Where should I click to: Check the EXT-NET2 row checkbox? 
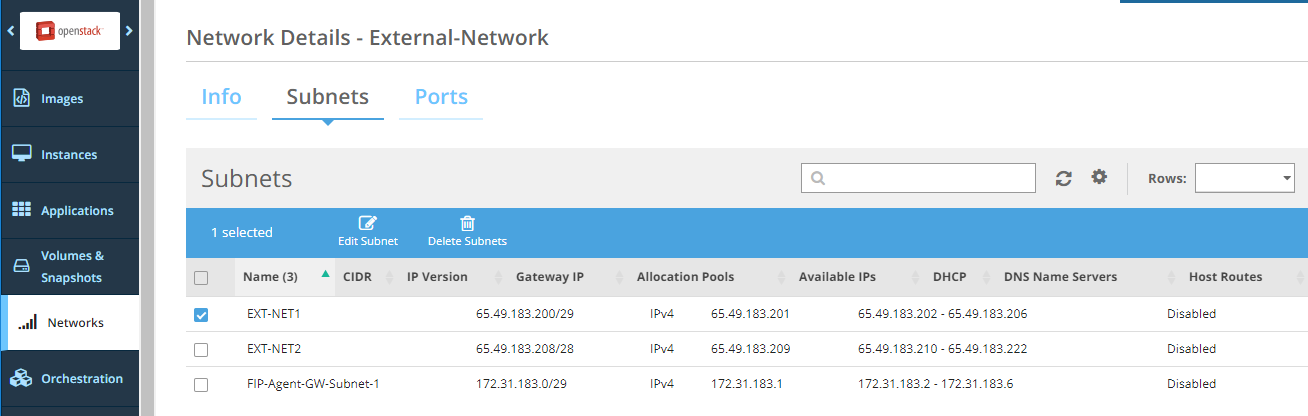click(201, 349)
